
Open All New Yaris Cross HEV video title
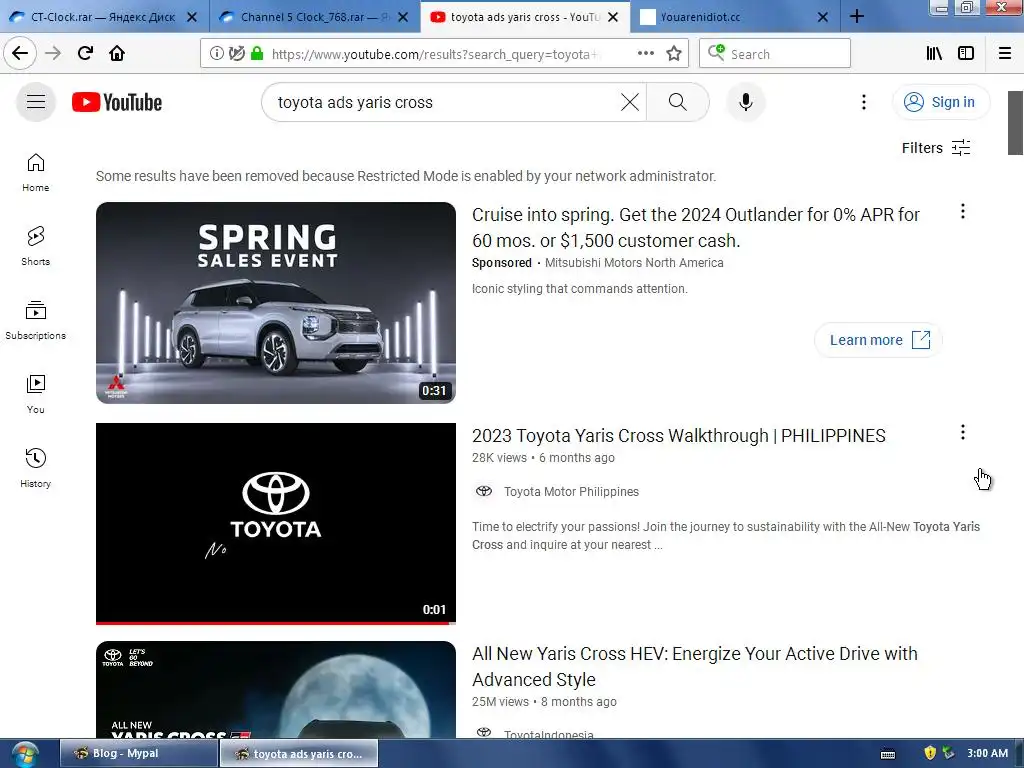(694, 666)
